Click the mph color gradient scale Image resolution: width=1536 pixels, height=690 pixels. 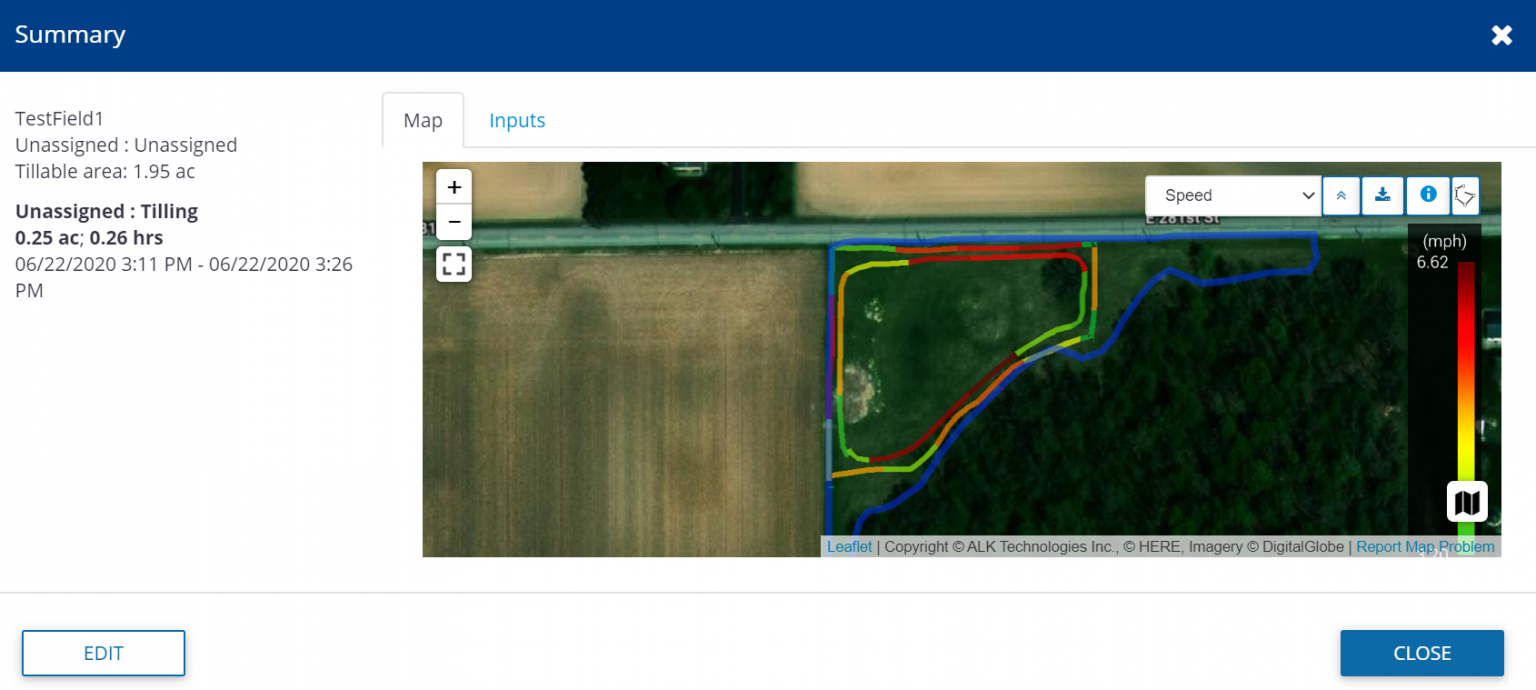point(1464,380)
